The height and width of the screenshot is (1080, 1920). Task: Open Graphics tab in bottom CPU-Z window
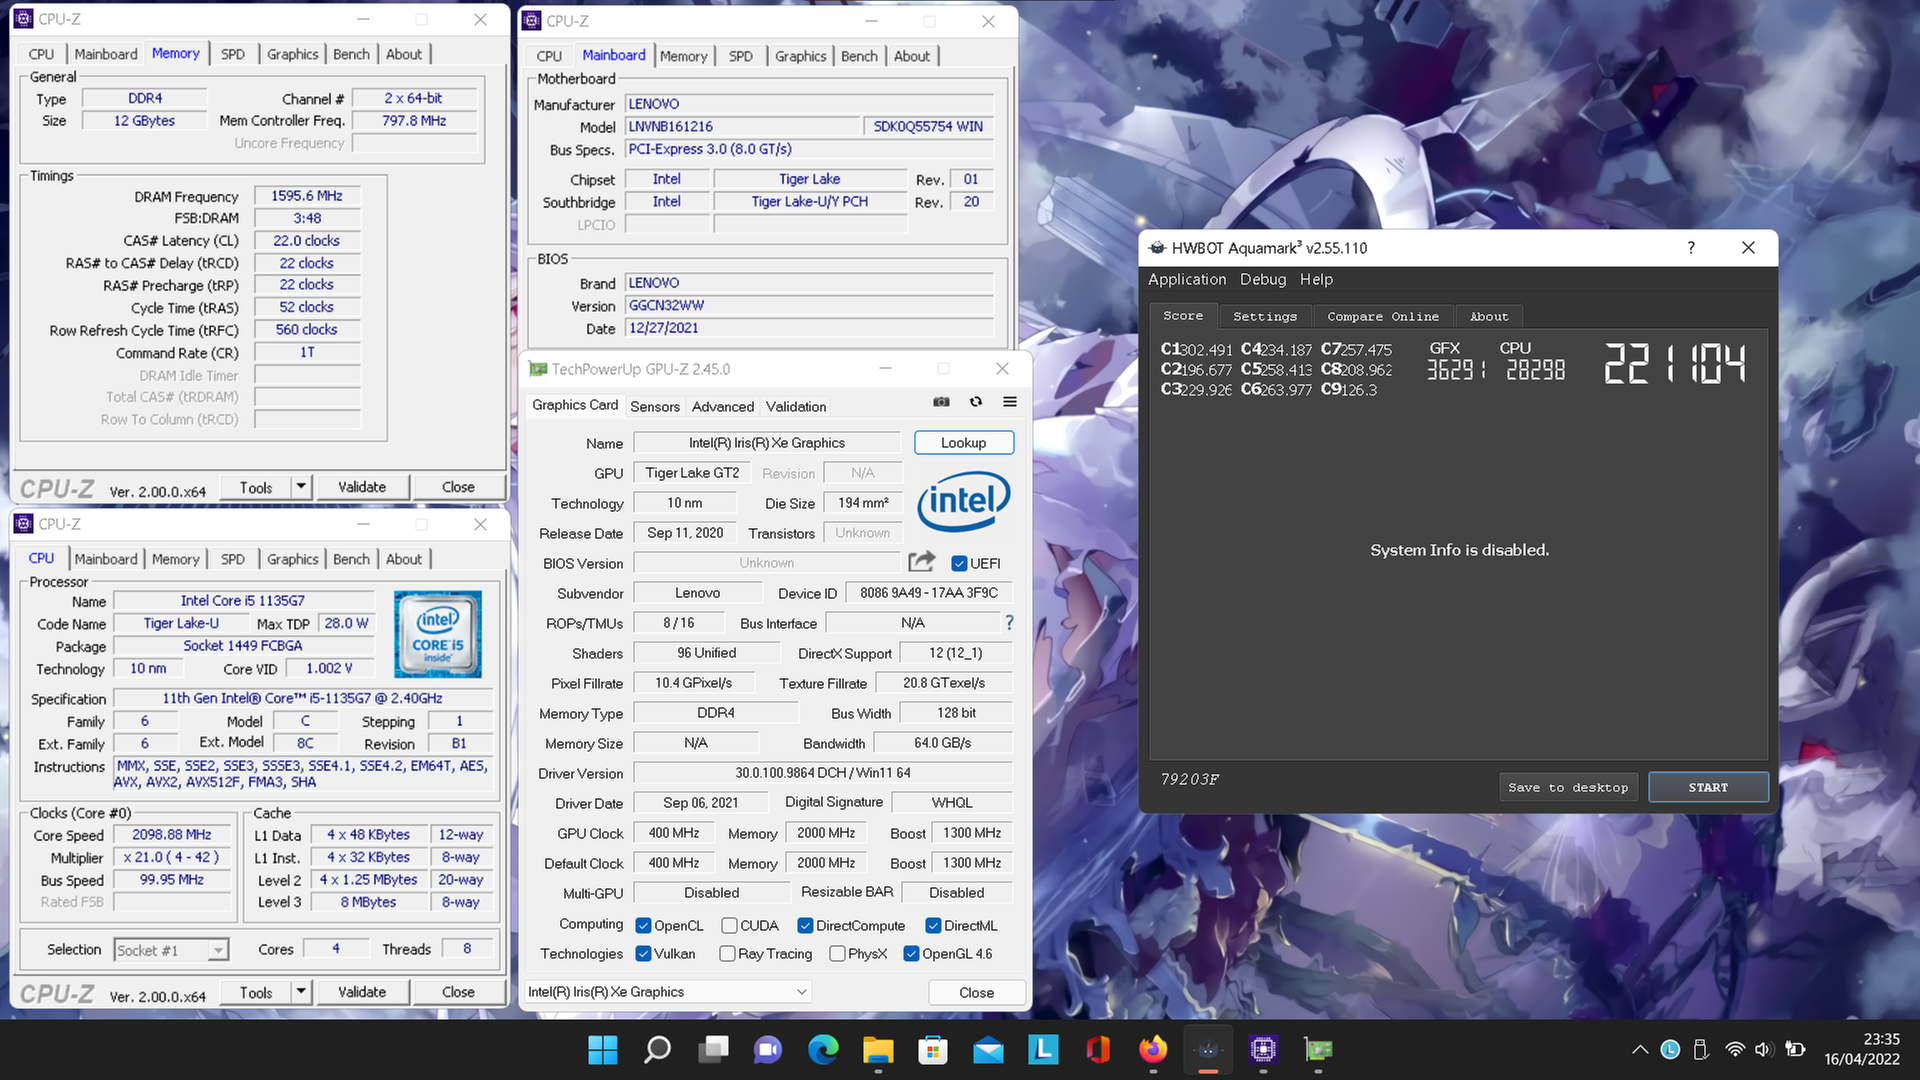(x=292, y=559)
